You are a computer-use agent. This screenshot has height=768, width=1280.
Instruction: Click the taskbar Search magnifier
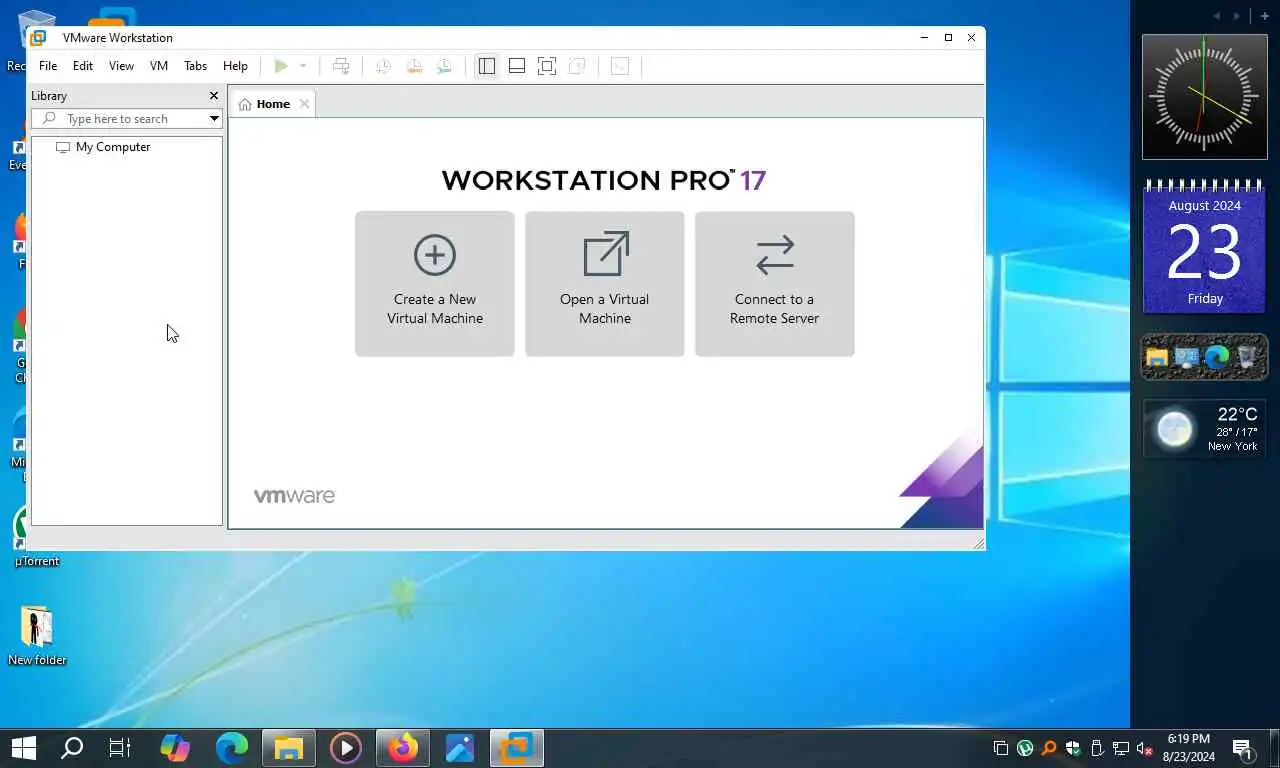[72, 748]
